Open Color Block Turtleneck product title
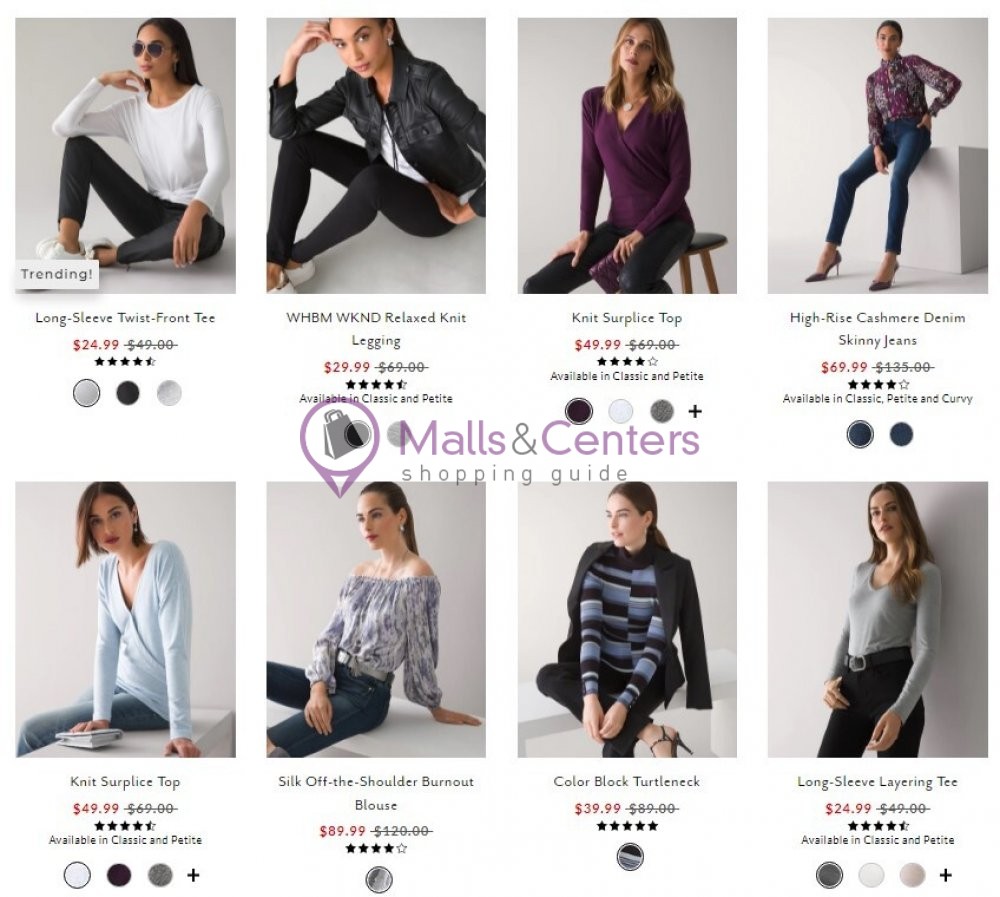 (x=627, y=782)
